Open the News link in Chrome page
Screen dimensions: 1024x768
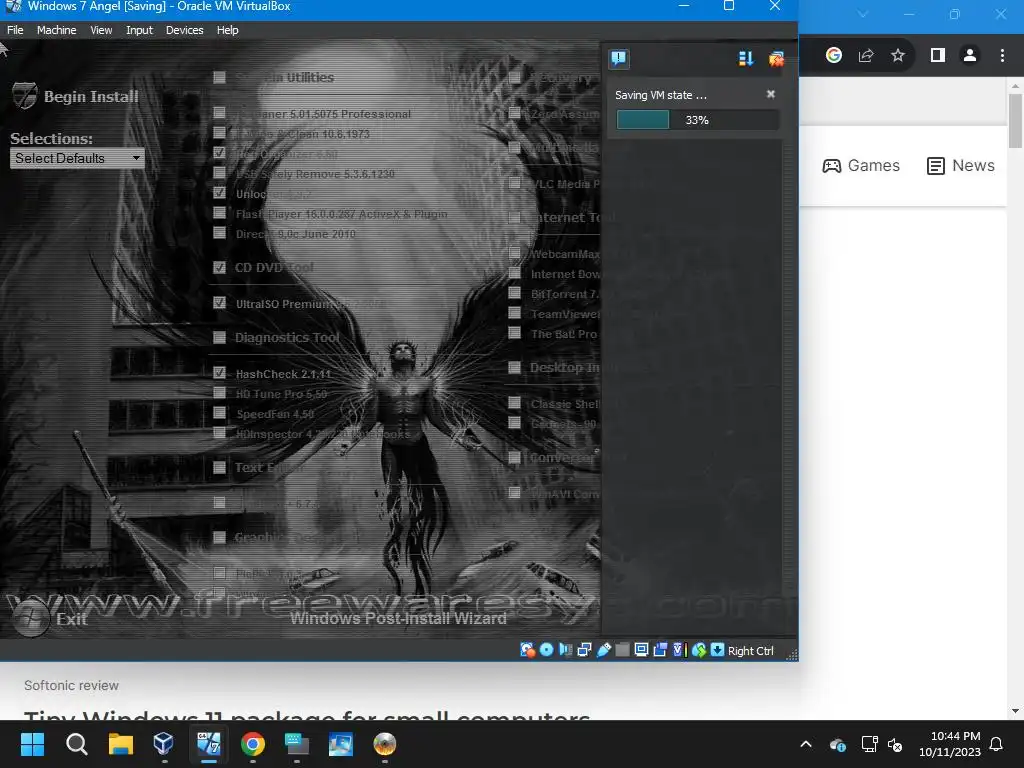[x=961, y=166]
